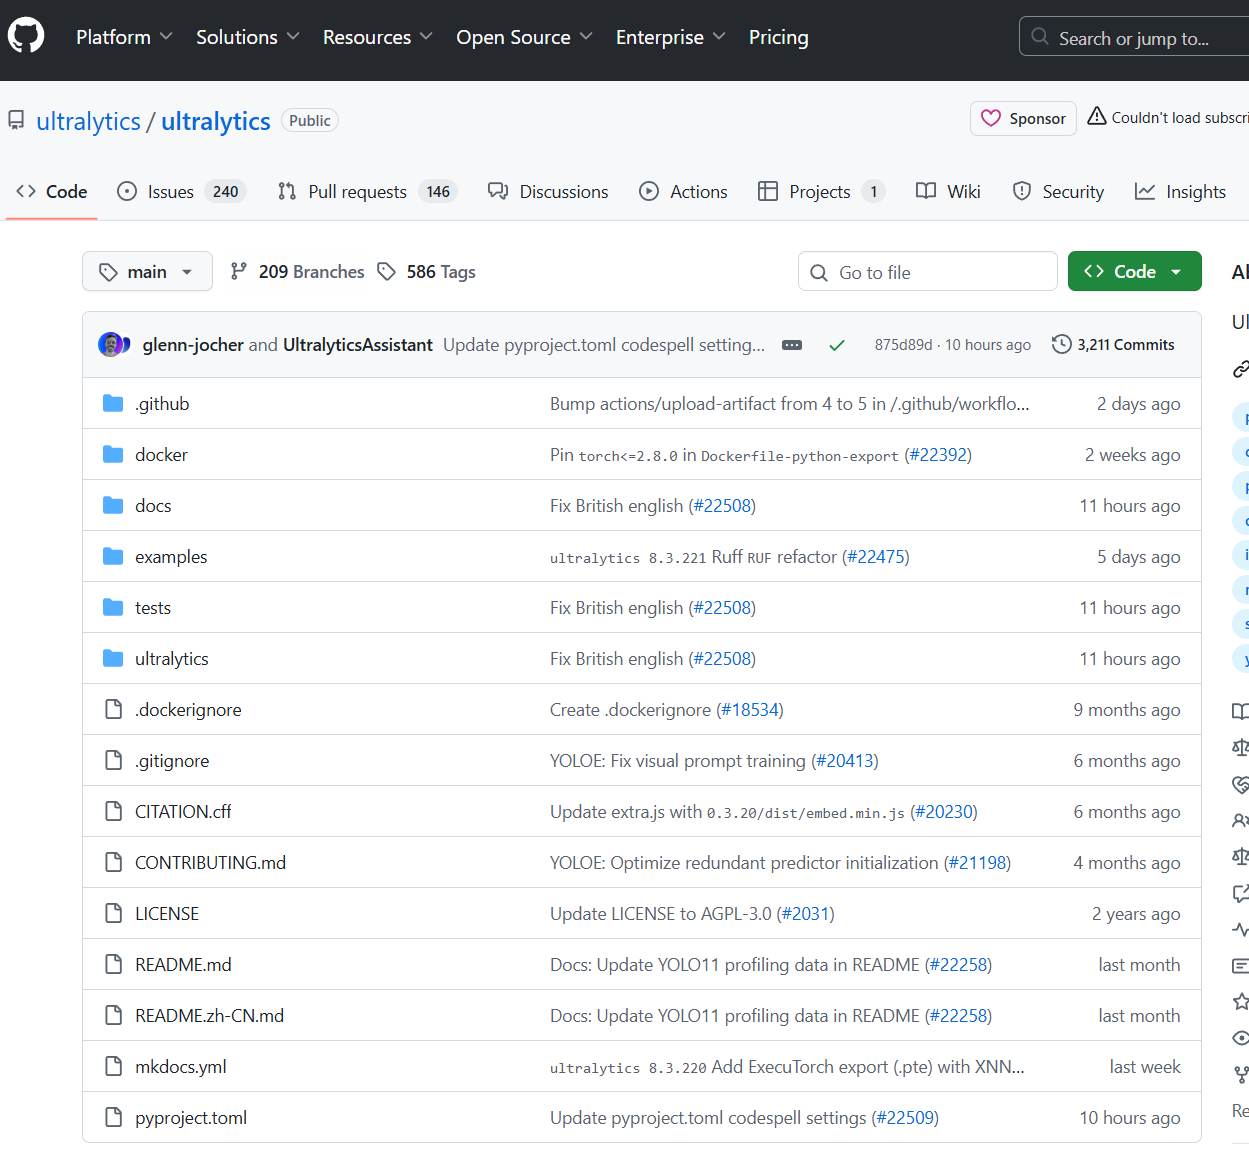
Task: Click the Sponsor button
Action: pyautogui.click(x=1023, y=118)
